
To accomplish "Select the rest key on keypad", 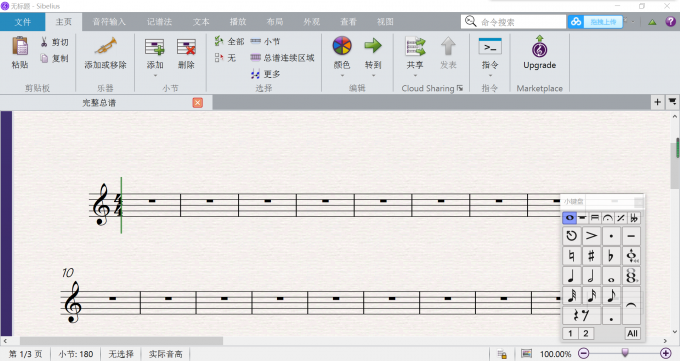I will pyautogui.click(x=581, y=315).
